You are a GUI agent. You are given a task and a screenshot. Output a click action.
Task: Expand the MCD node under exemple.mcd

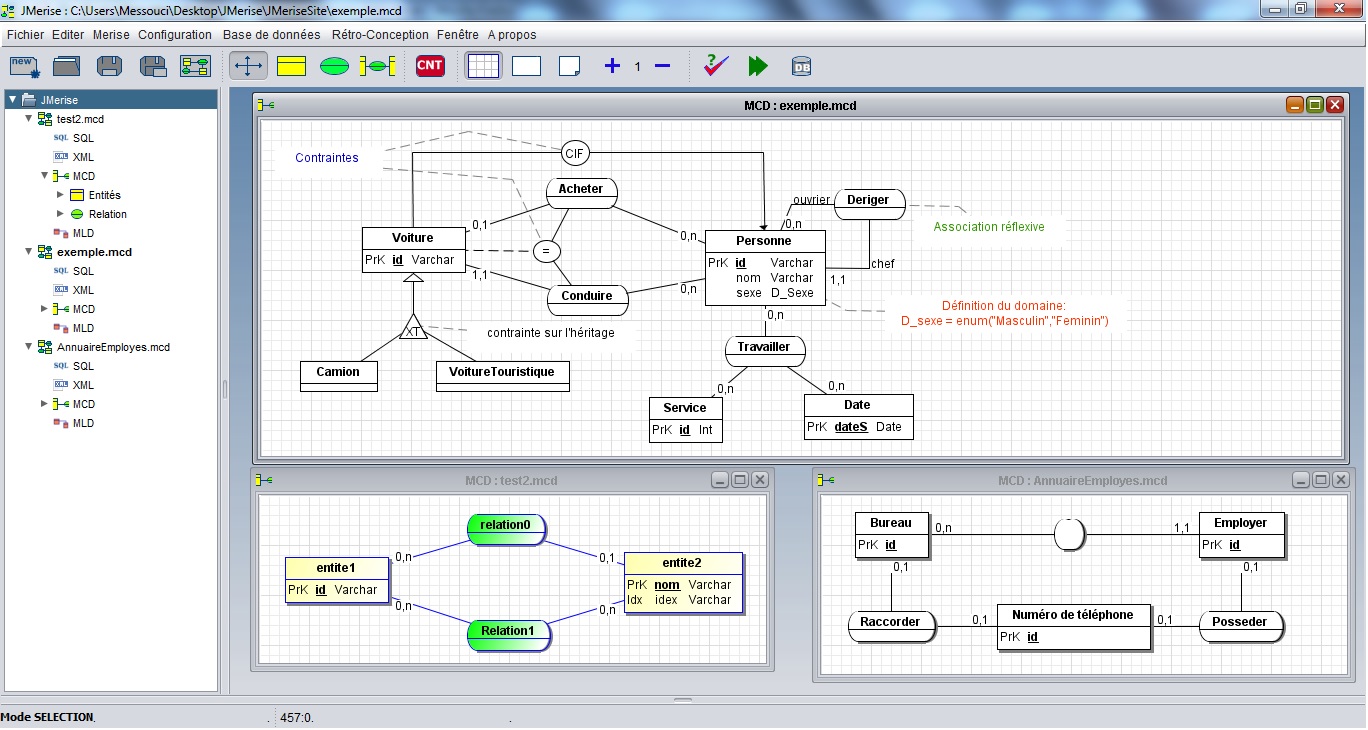coord(44,309)
